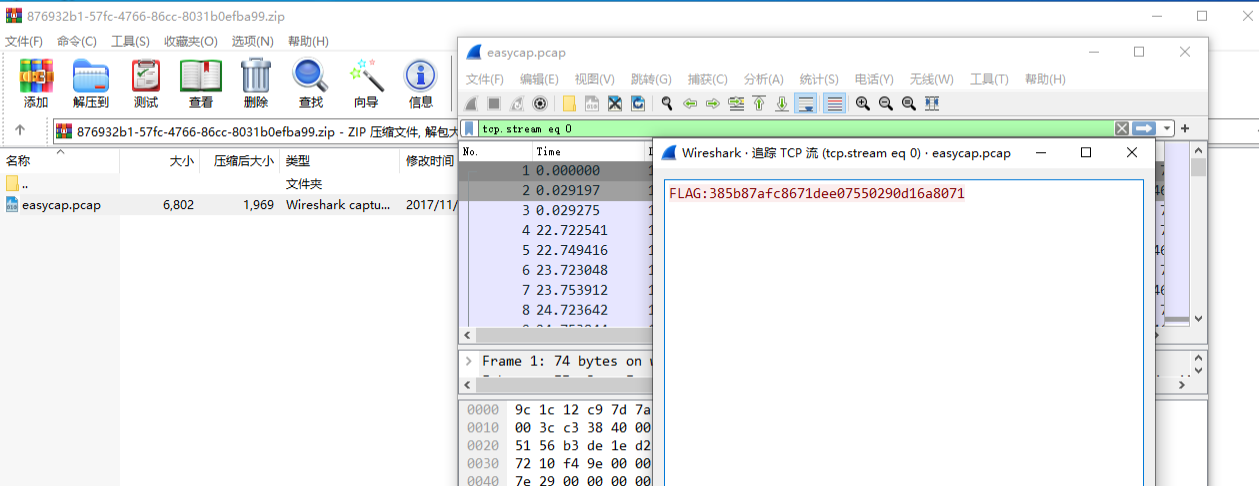Apply the display filter arrow button
The height and width of the screenshot is (486, 1259).
(1144, 128)
